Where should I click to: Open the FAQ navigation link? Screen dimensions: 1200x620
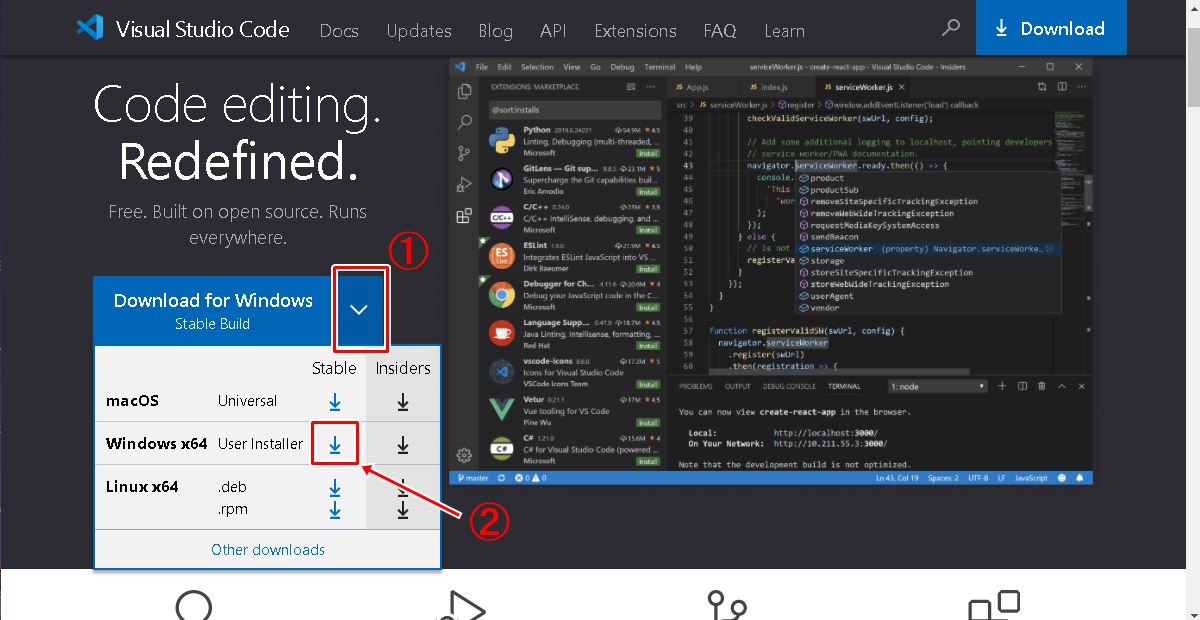click(x=720, y=30)
